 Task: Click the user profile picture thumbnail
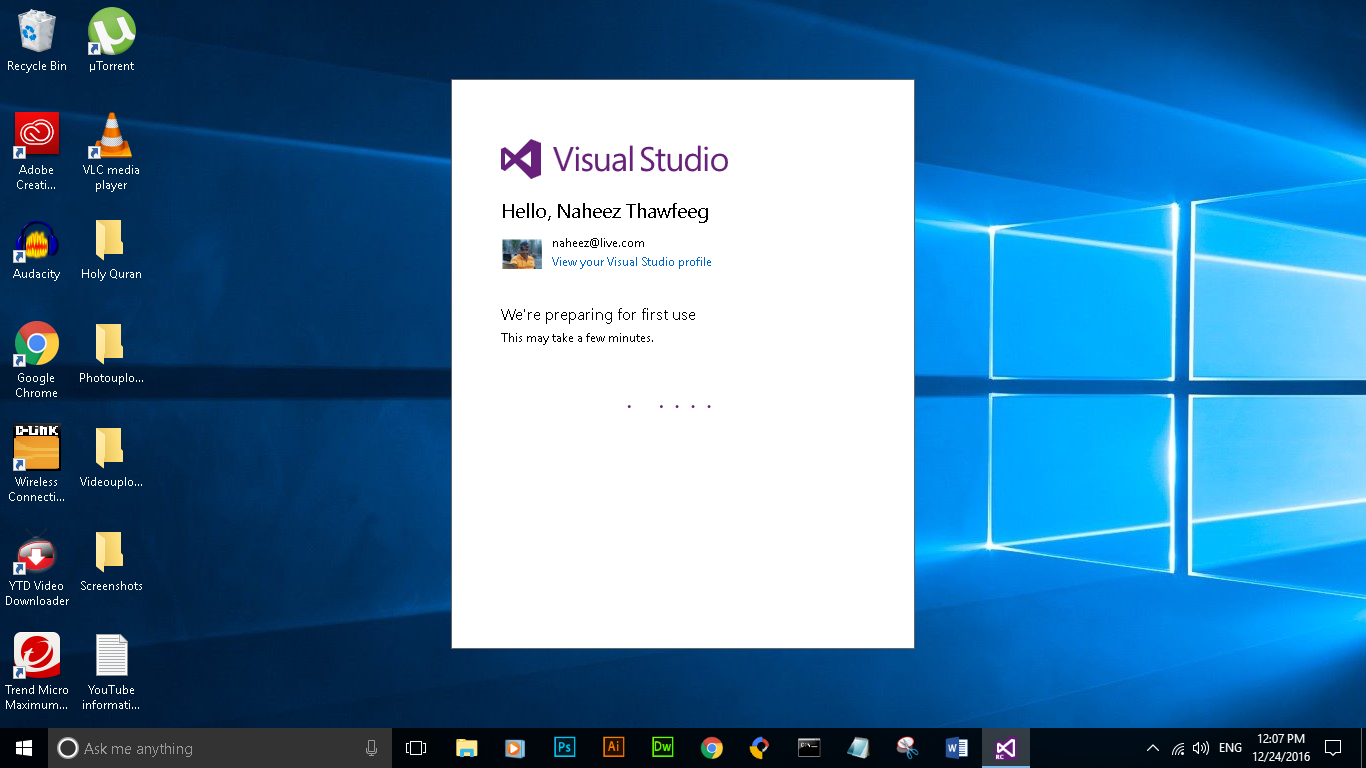pyautogui.click(x=522, y=254)
